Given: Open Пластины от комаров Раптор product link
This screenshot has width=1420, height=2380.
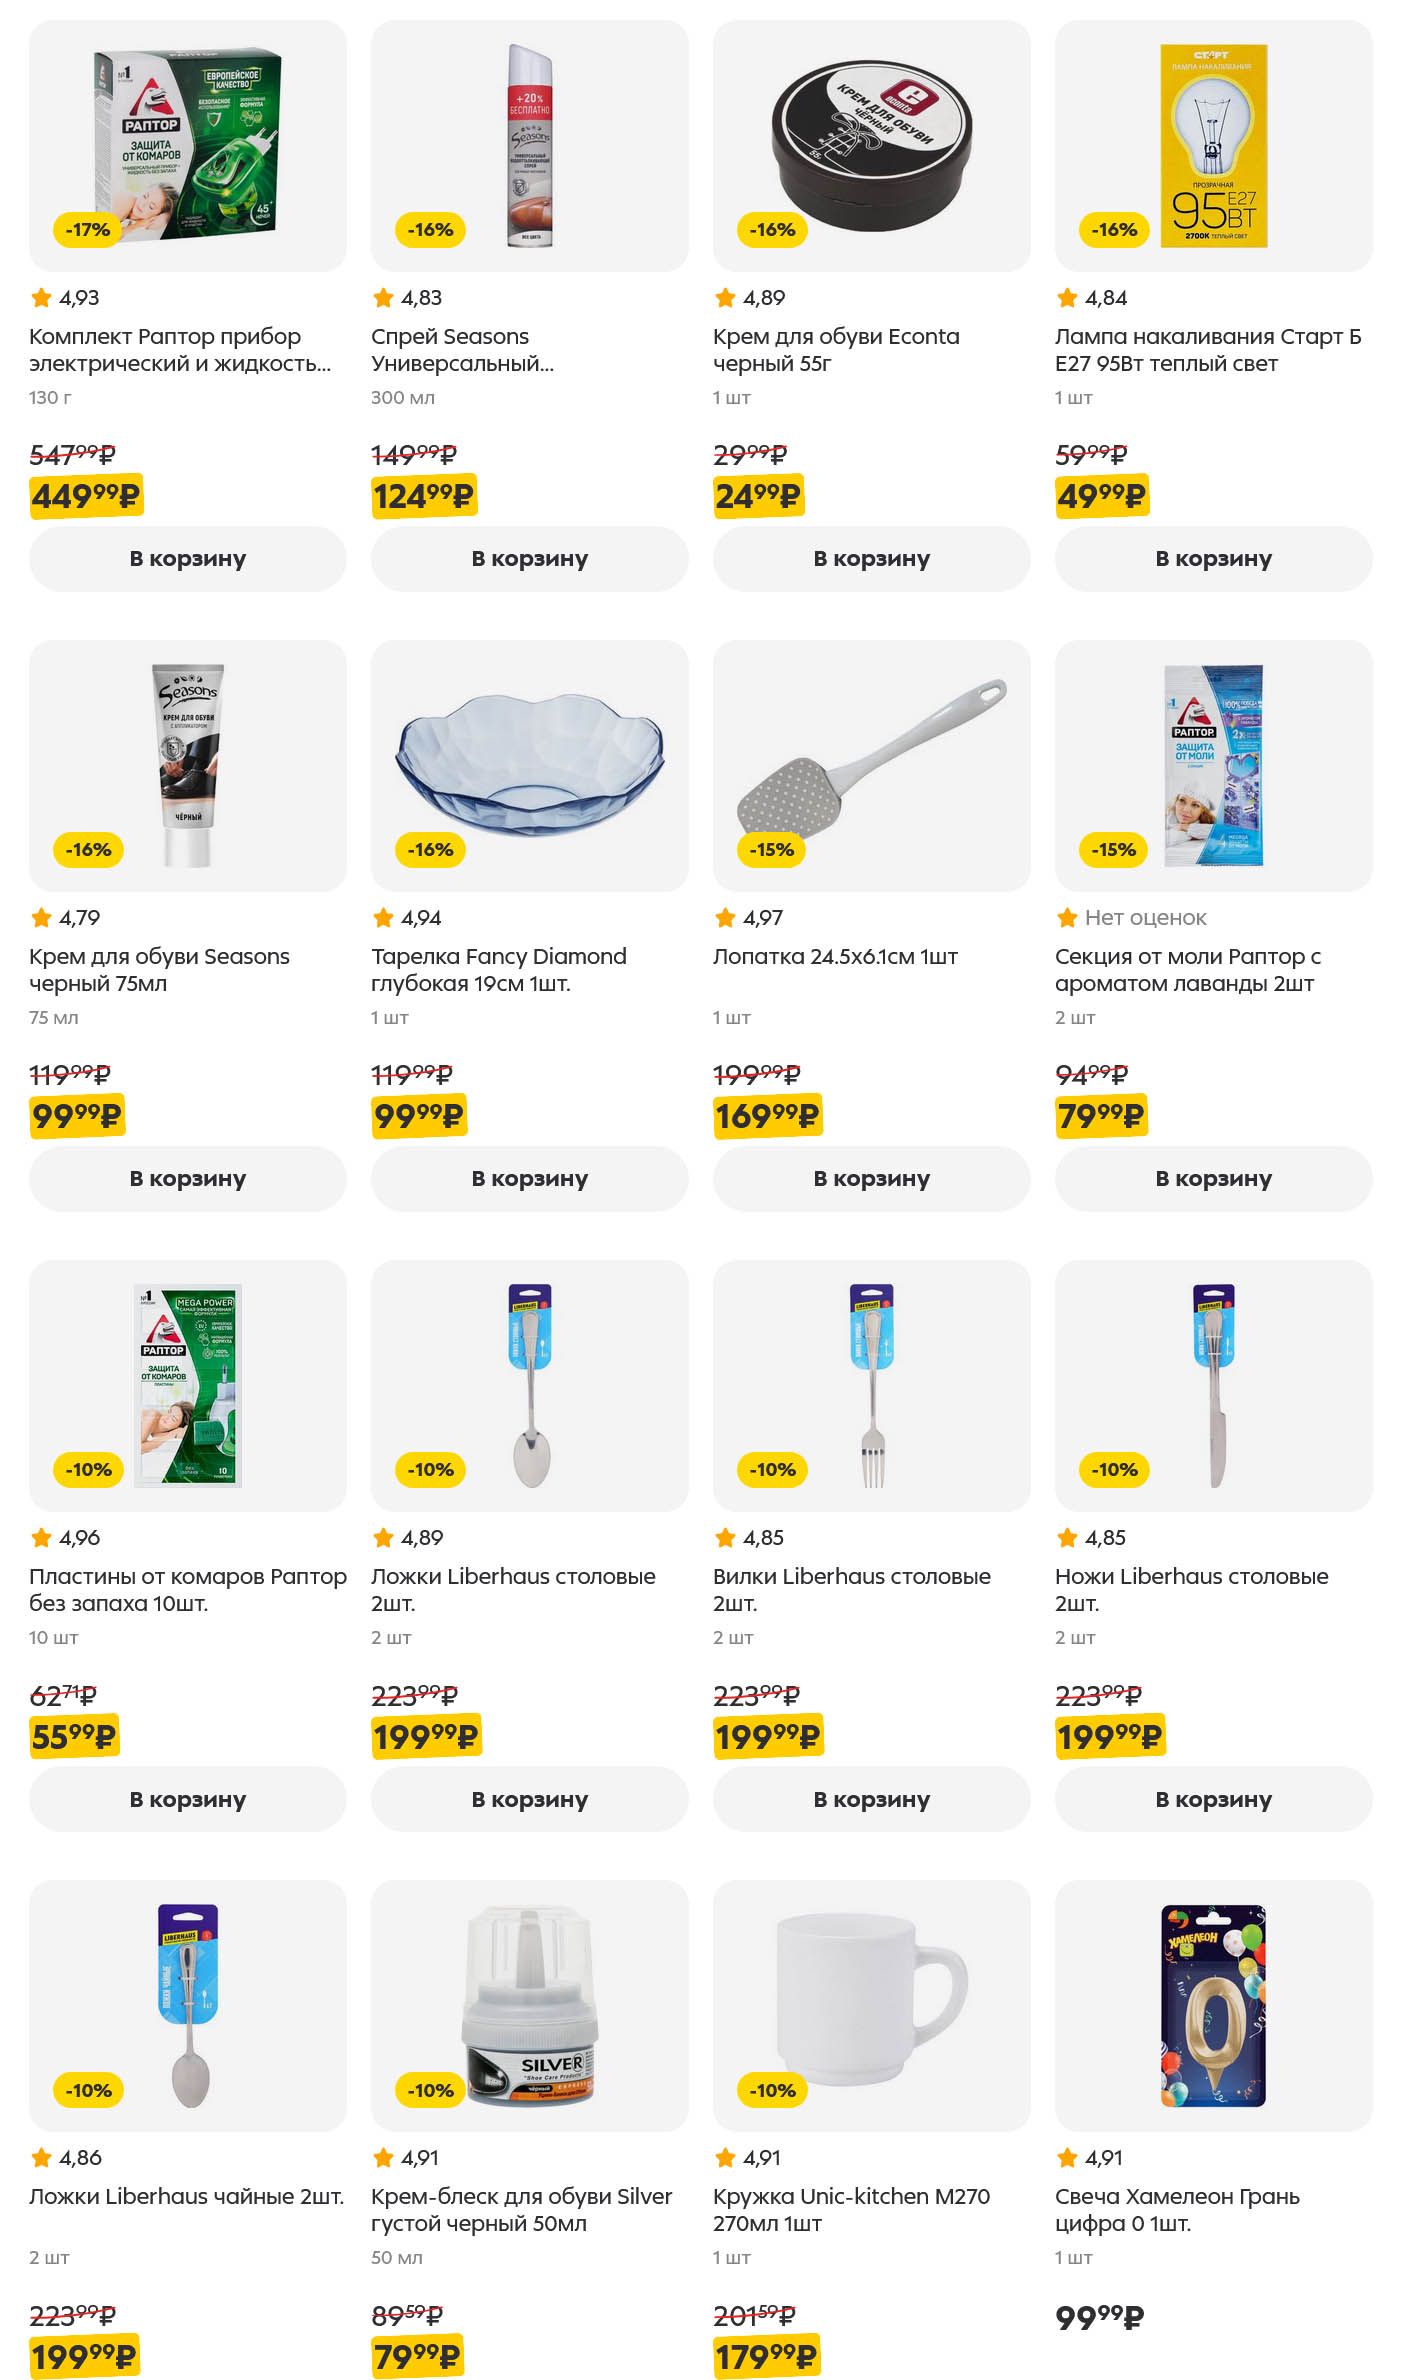Looking at the screenshot, I should coord(187,1590).
